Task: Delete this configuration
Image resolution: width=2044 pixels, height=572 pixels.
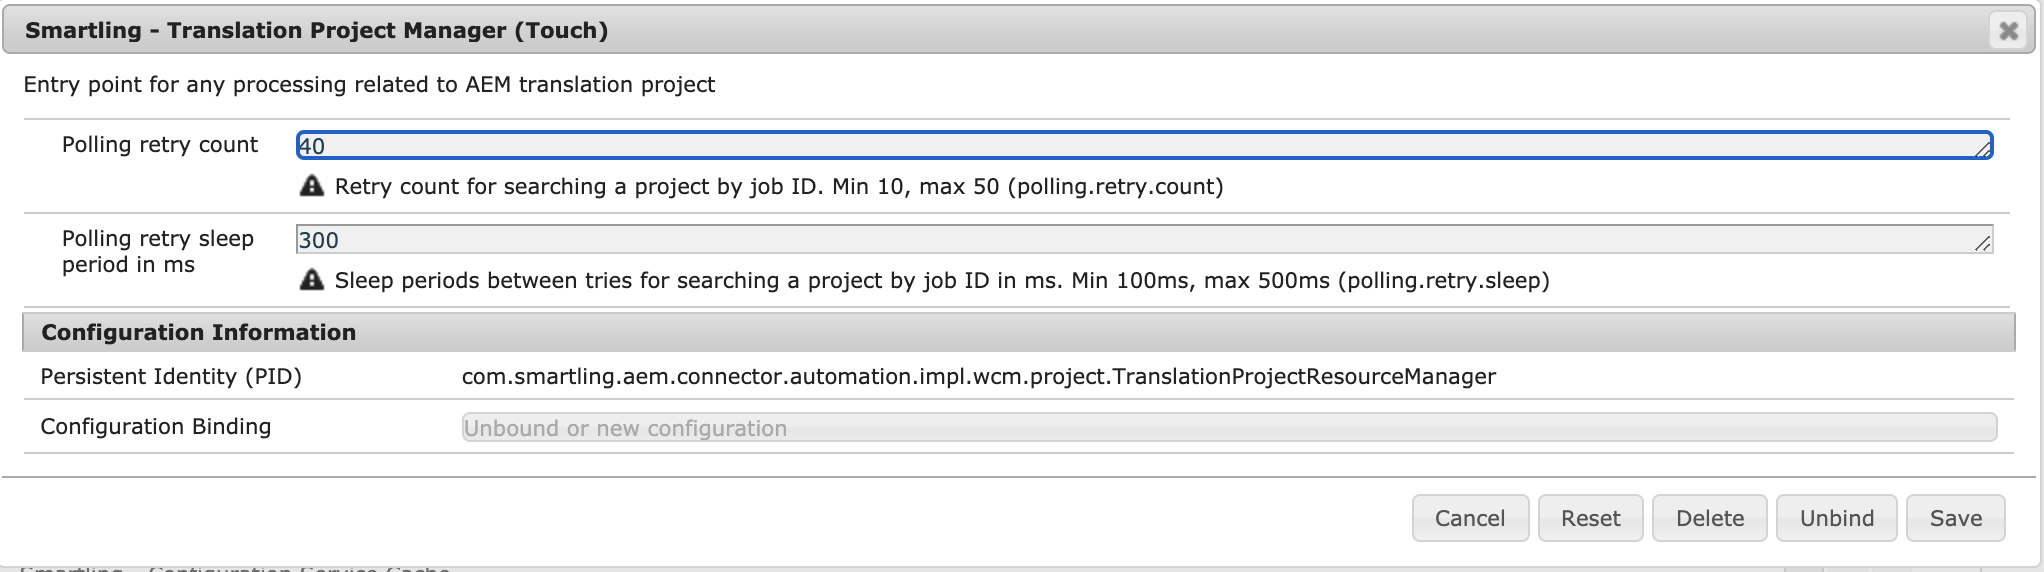Action: click(1710, 518)
